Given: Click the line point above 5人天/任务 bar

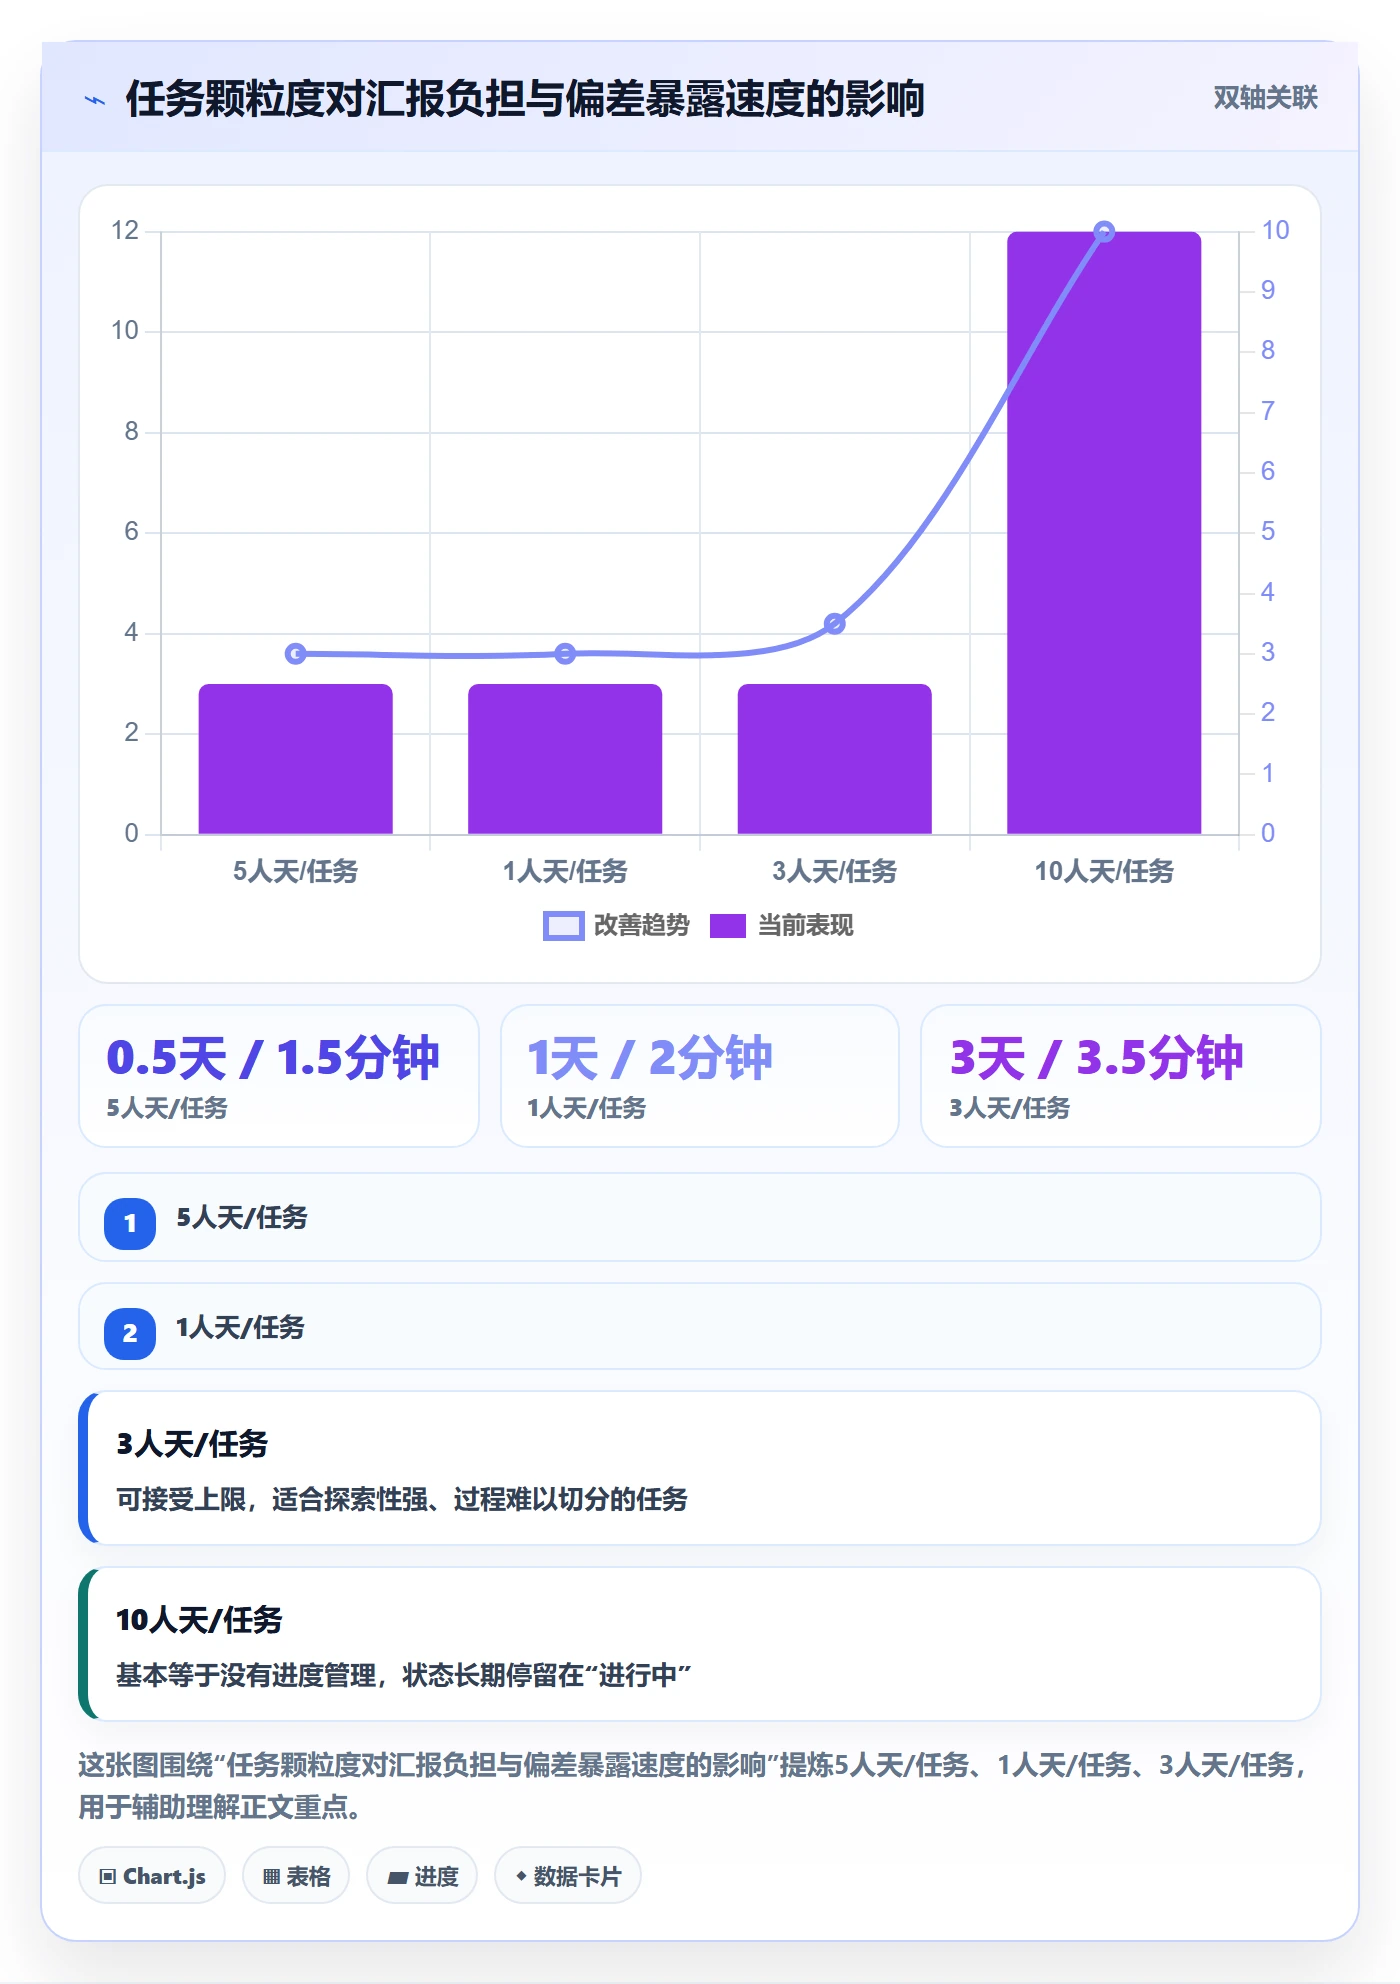Looking at the screenshot, I should (296, 654).
